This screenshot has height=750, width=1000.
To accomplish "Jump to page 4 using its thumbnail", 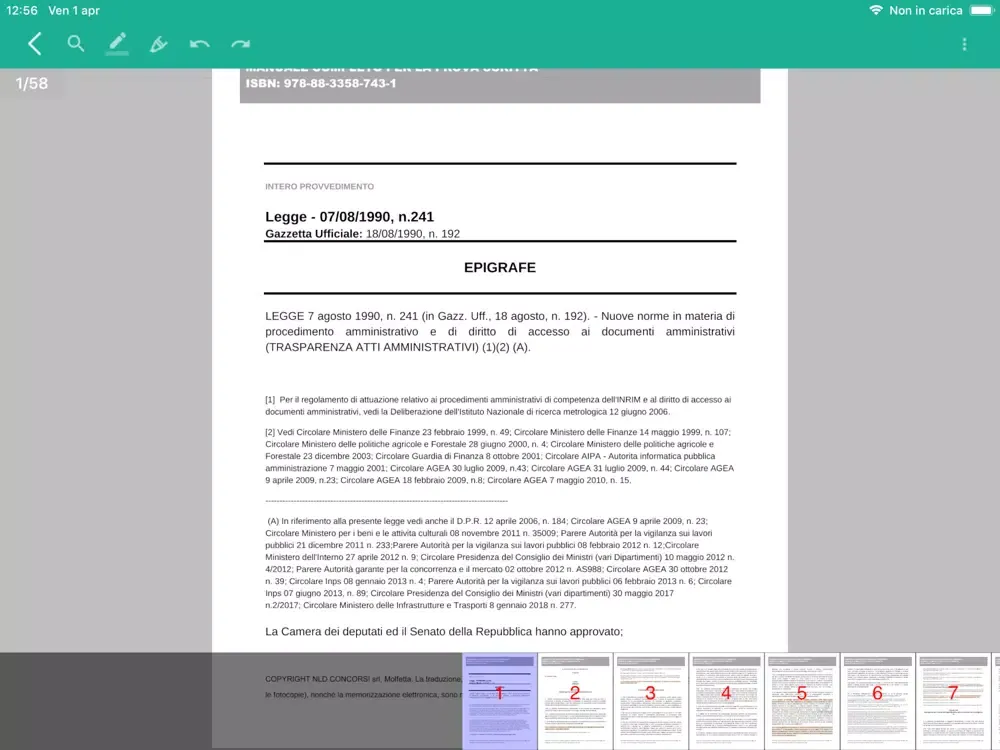I will [x=726, y=698].
